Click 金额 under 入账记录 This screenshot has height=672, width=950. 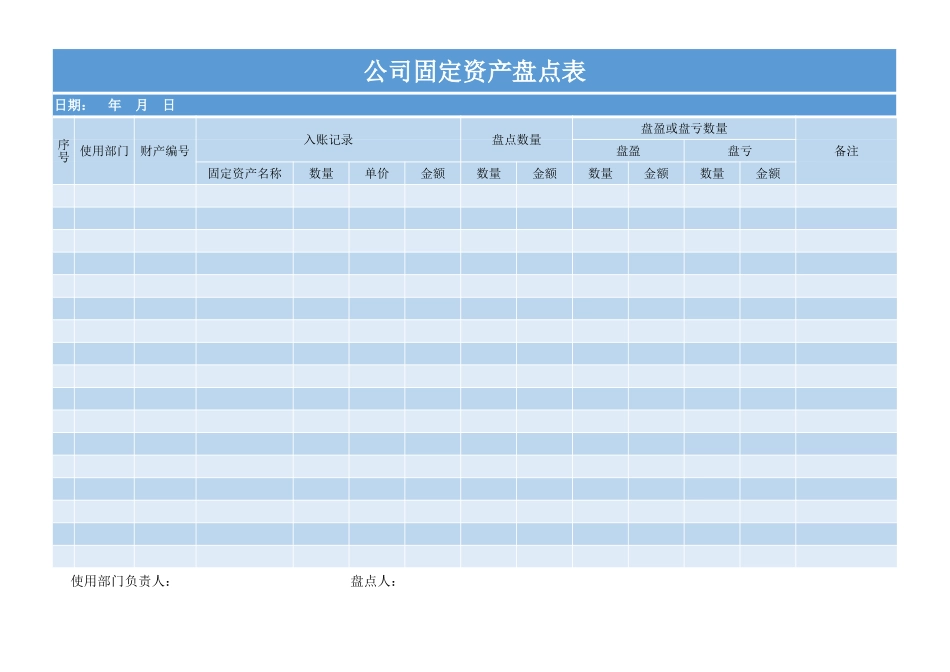433,173
